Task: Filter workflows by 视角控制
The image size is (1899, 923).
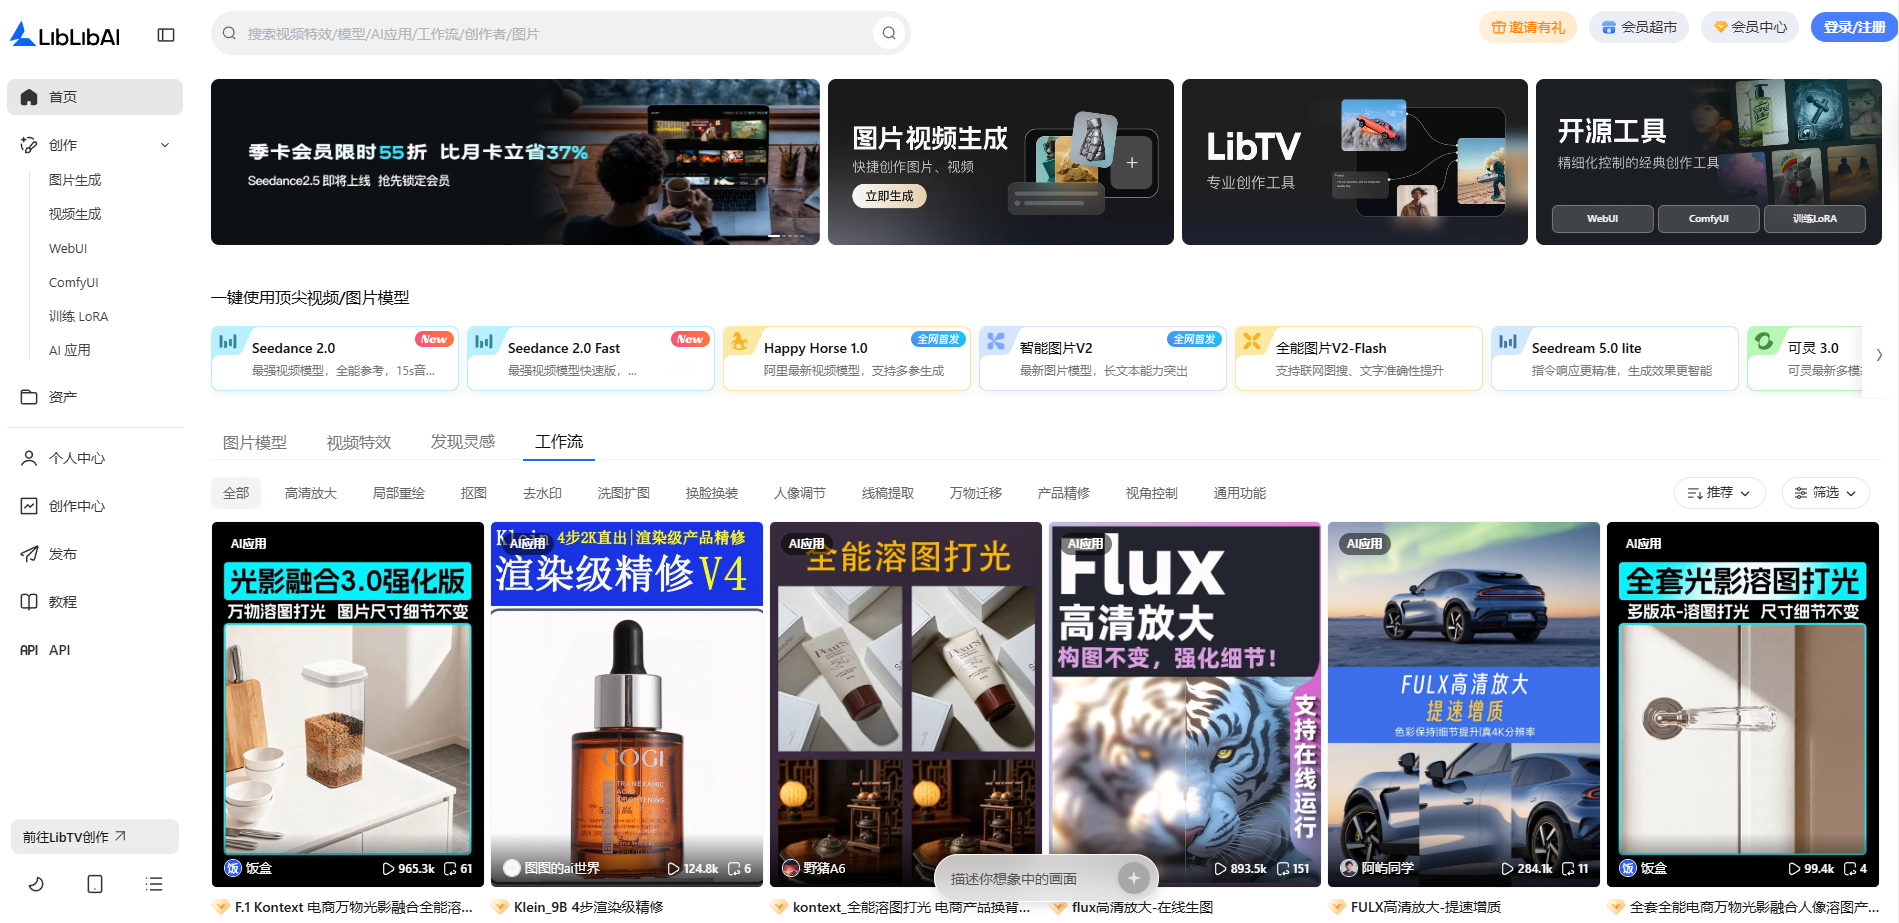Action: (x=1152, y=493)
